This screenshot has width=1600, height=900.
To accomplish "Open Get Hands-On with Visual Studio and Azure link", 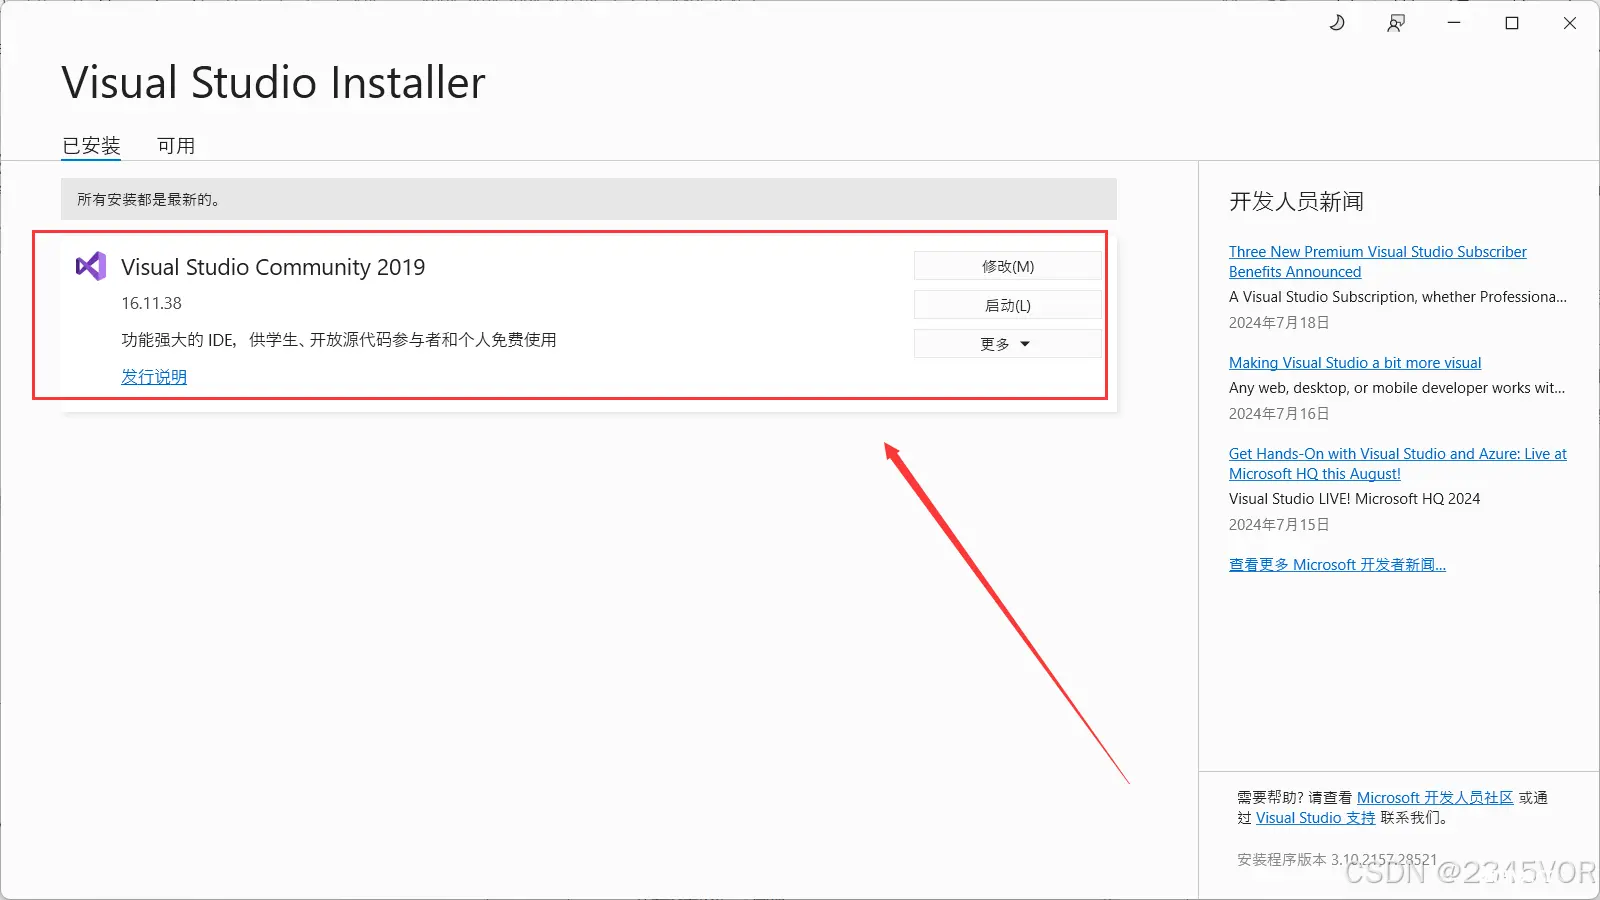I will pos(1398,464).
